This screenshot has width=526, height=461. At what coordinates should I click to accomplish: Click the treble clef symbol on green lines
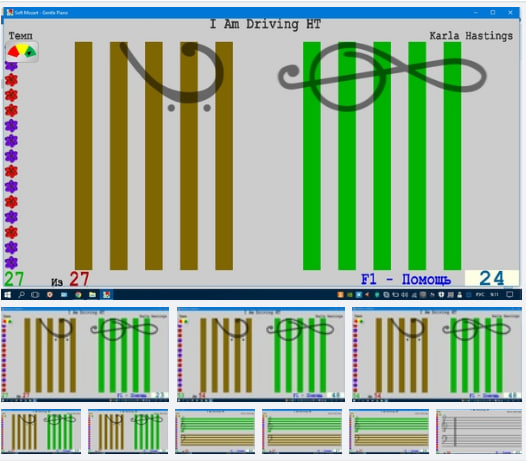[382, 77]
